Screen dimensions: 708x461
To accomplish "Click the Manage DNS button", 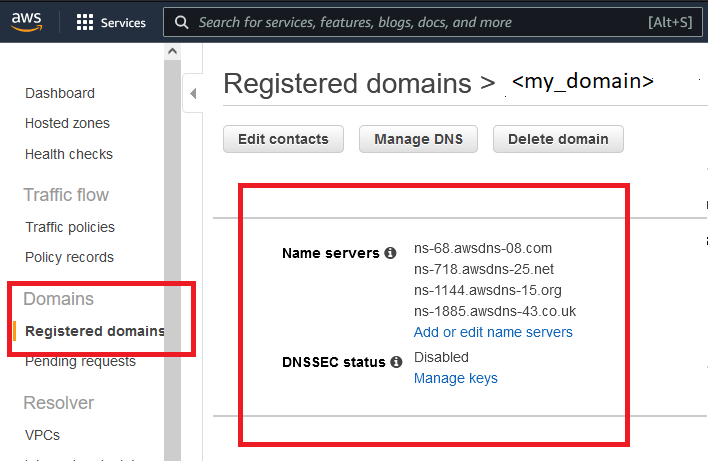I will coord(418,139).
